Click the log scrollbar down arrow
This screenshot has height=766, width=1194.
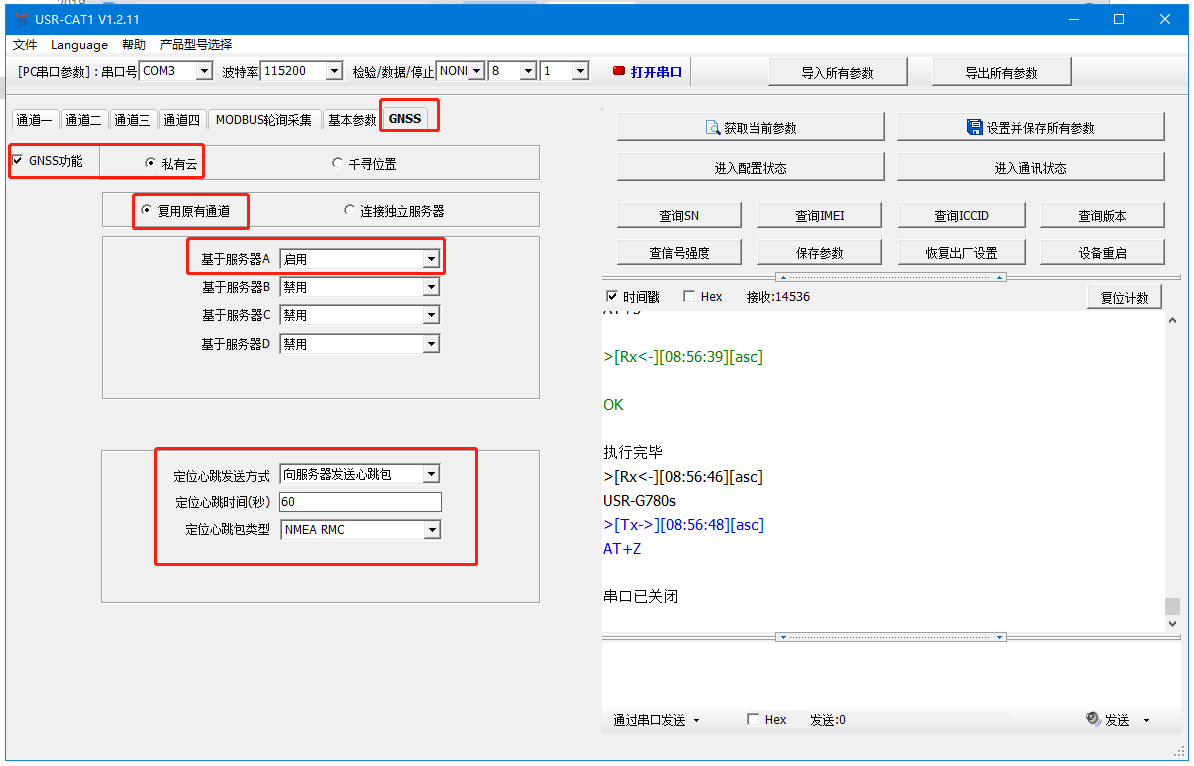[1173, 624]
